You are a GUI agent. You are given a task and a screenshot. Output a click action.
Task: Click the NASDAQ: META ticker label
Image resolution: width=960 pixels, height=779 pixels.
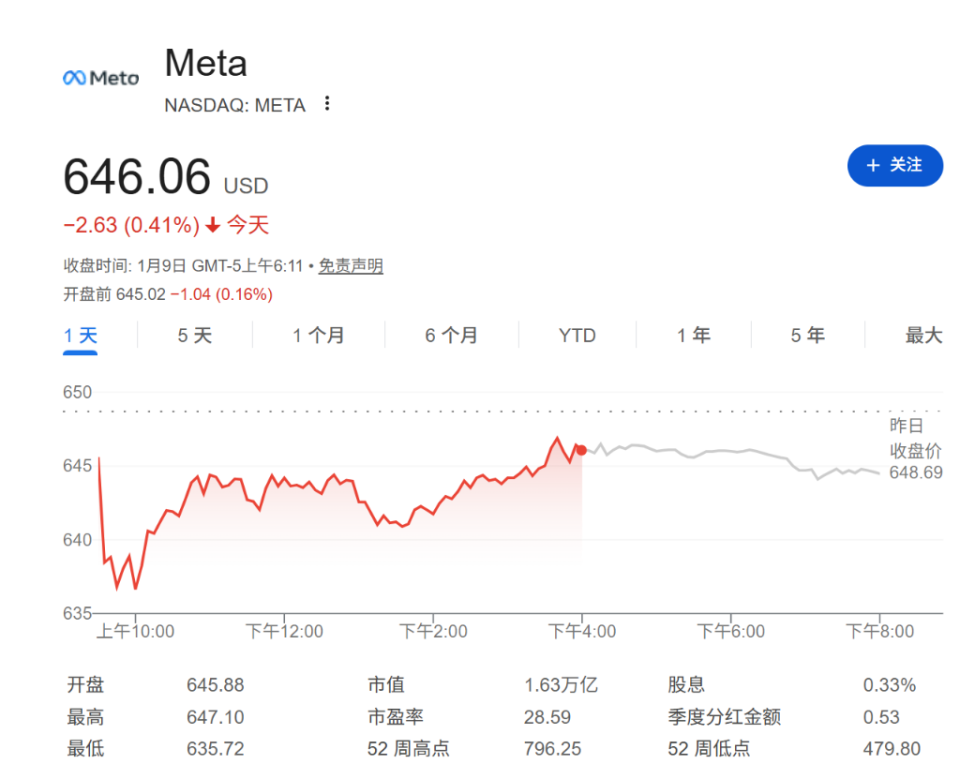point(235,105)
